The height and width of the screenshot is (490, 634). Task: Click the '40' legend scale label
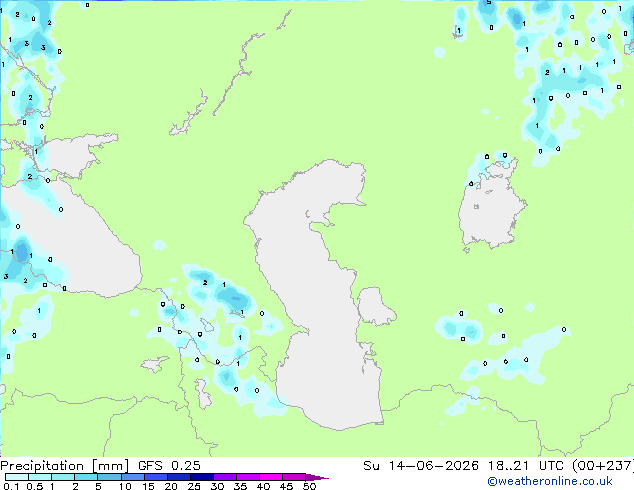tap(263, 486)
